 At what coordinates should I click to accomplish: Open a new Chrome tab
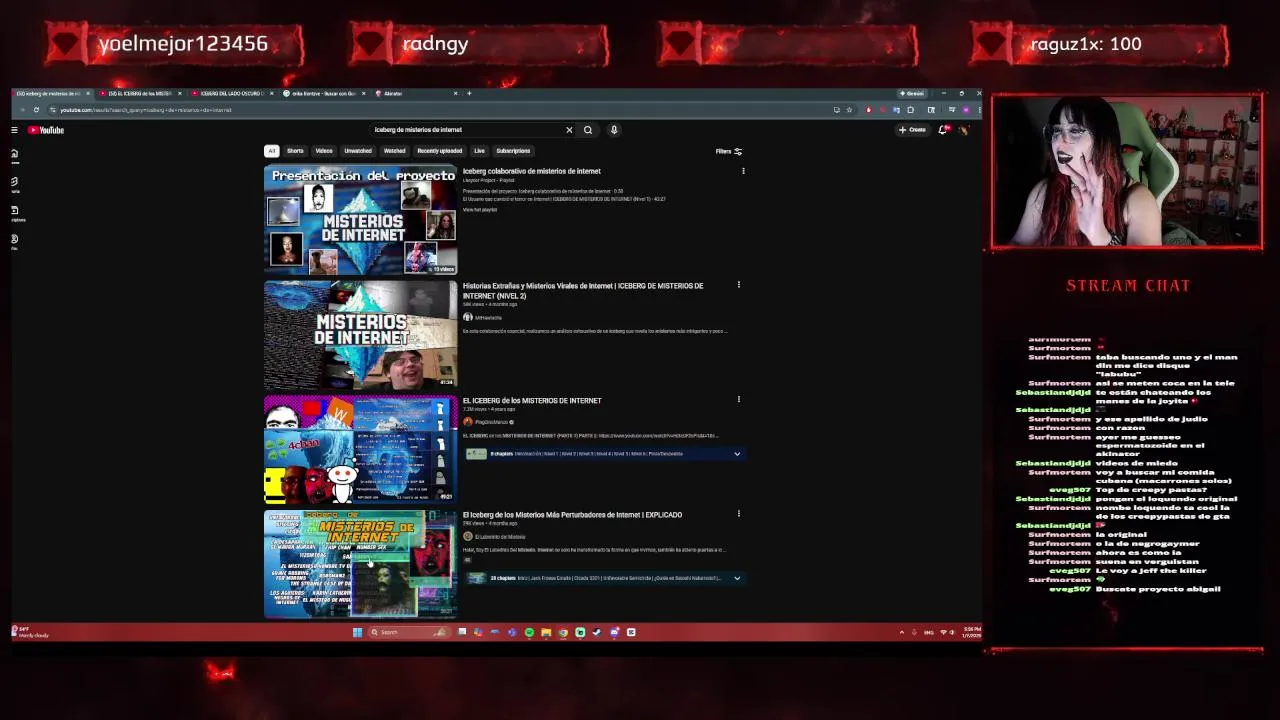pos(469,94)
